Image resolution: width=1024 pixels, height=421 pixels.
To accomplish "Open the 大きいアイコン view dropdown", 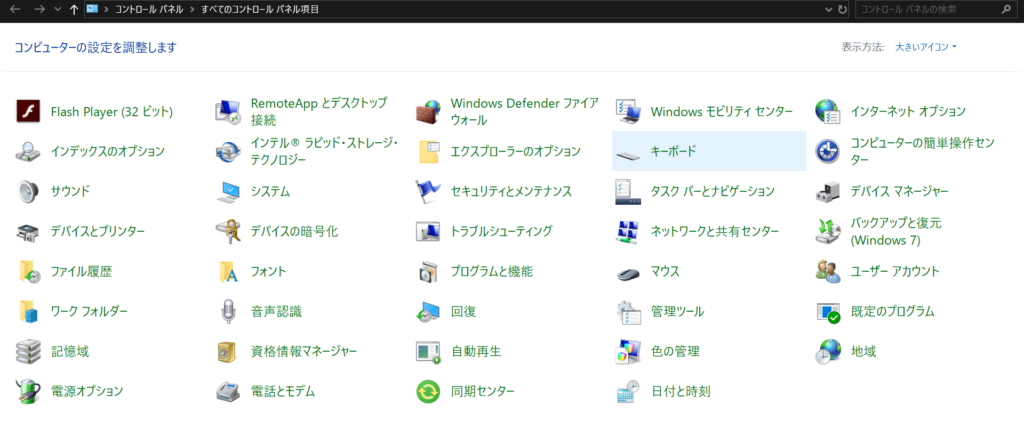I will point(925,47).
